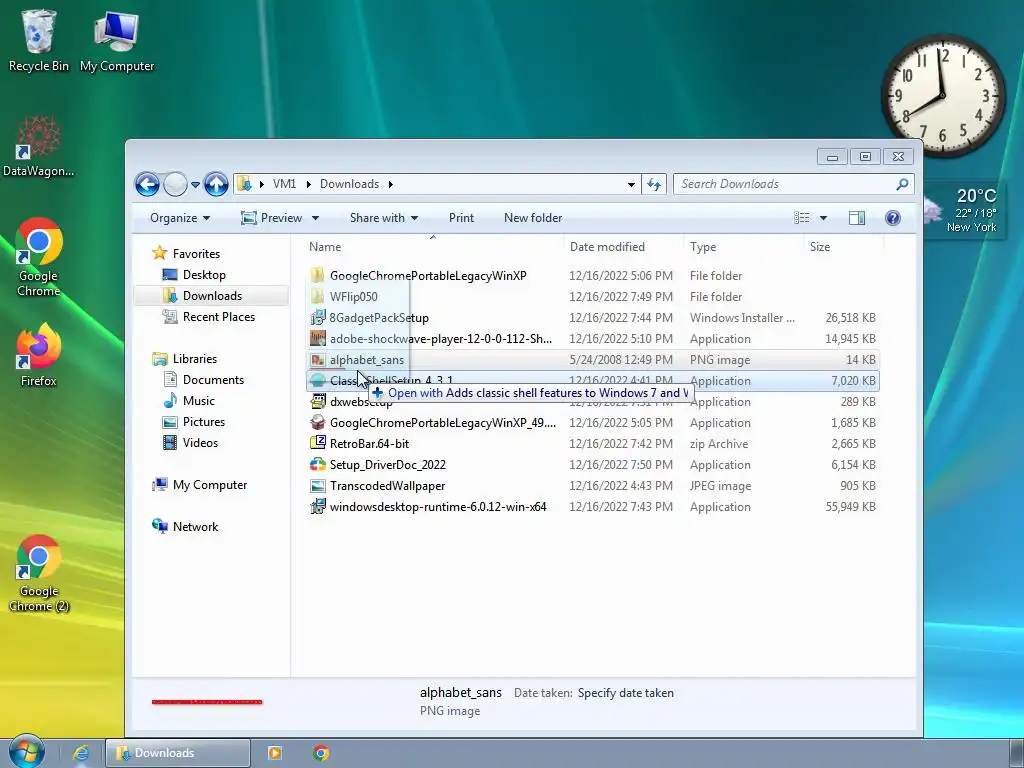Viewport: 1024px width, 768px height.
Task: Click the search magnifier icon
Action: tap(902, 184)
